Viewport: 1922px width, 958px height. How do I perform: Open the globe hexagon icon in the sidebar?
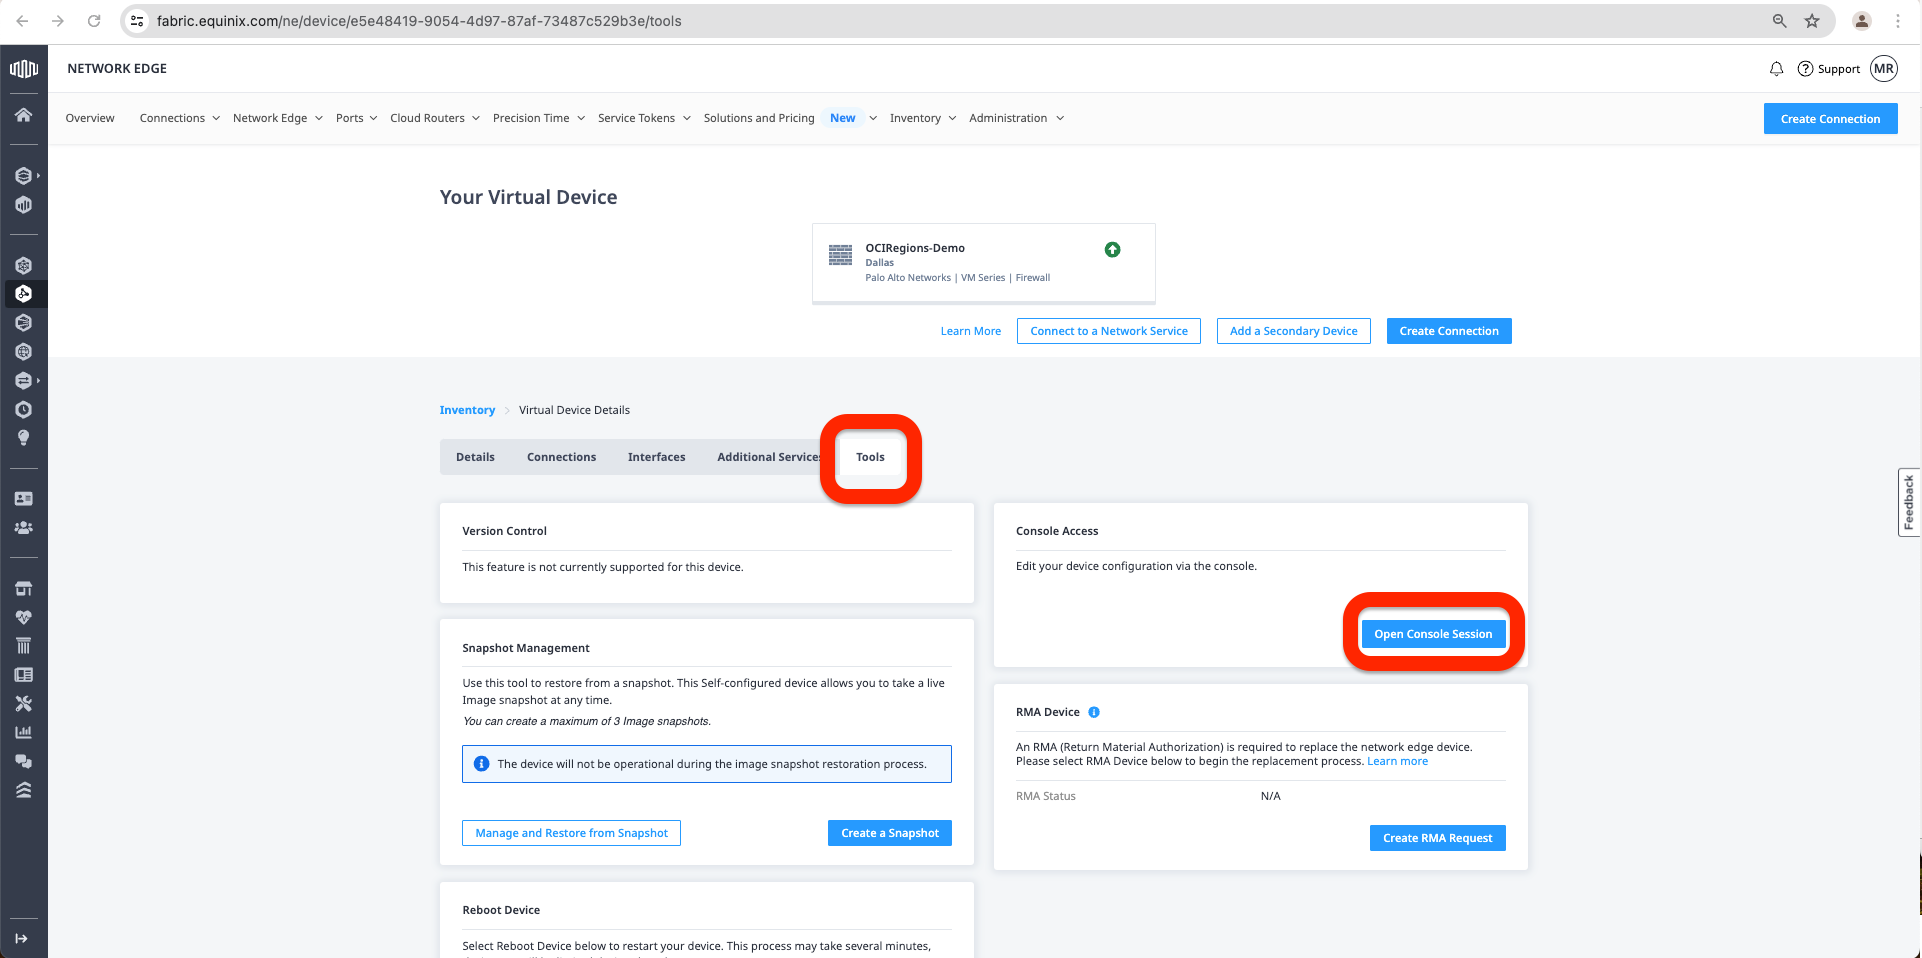coord(24,352)
